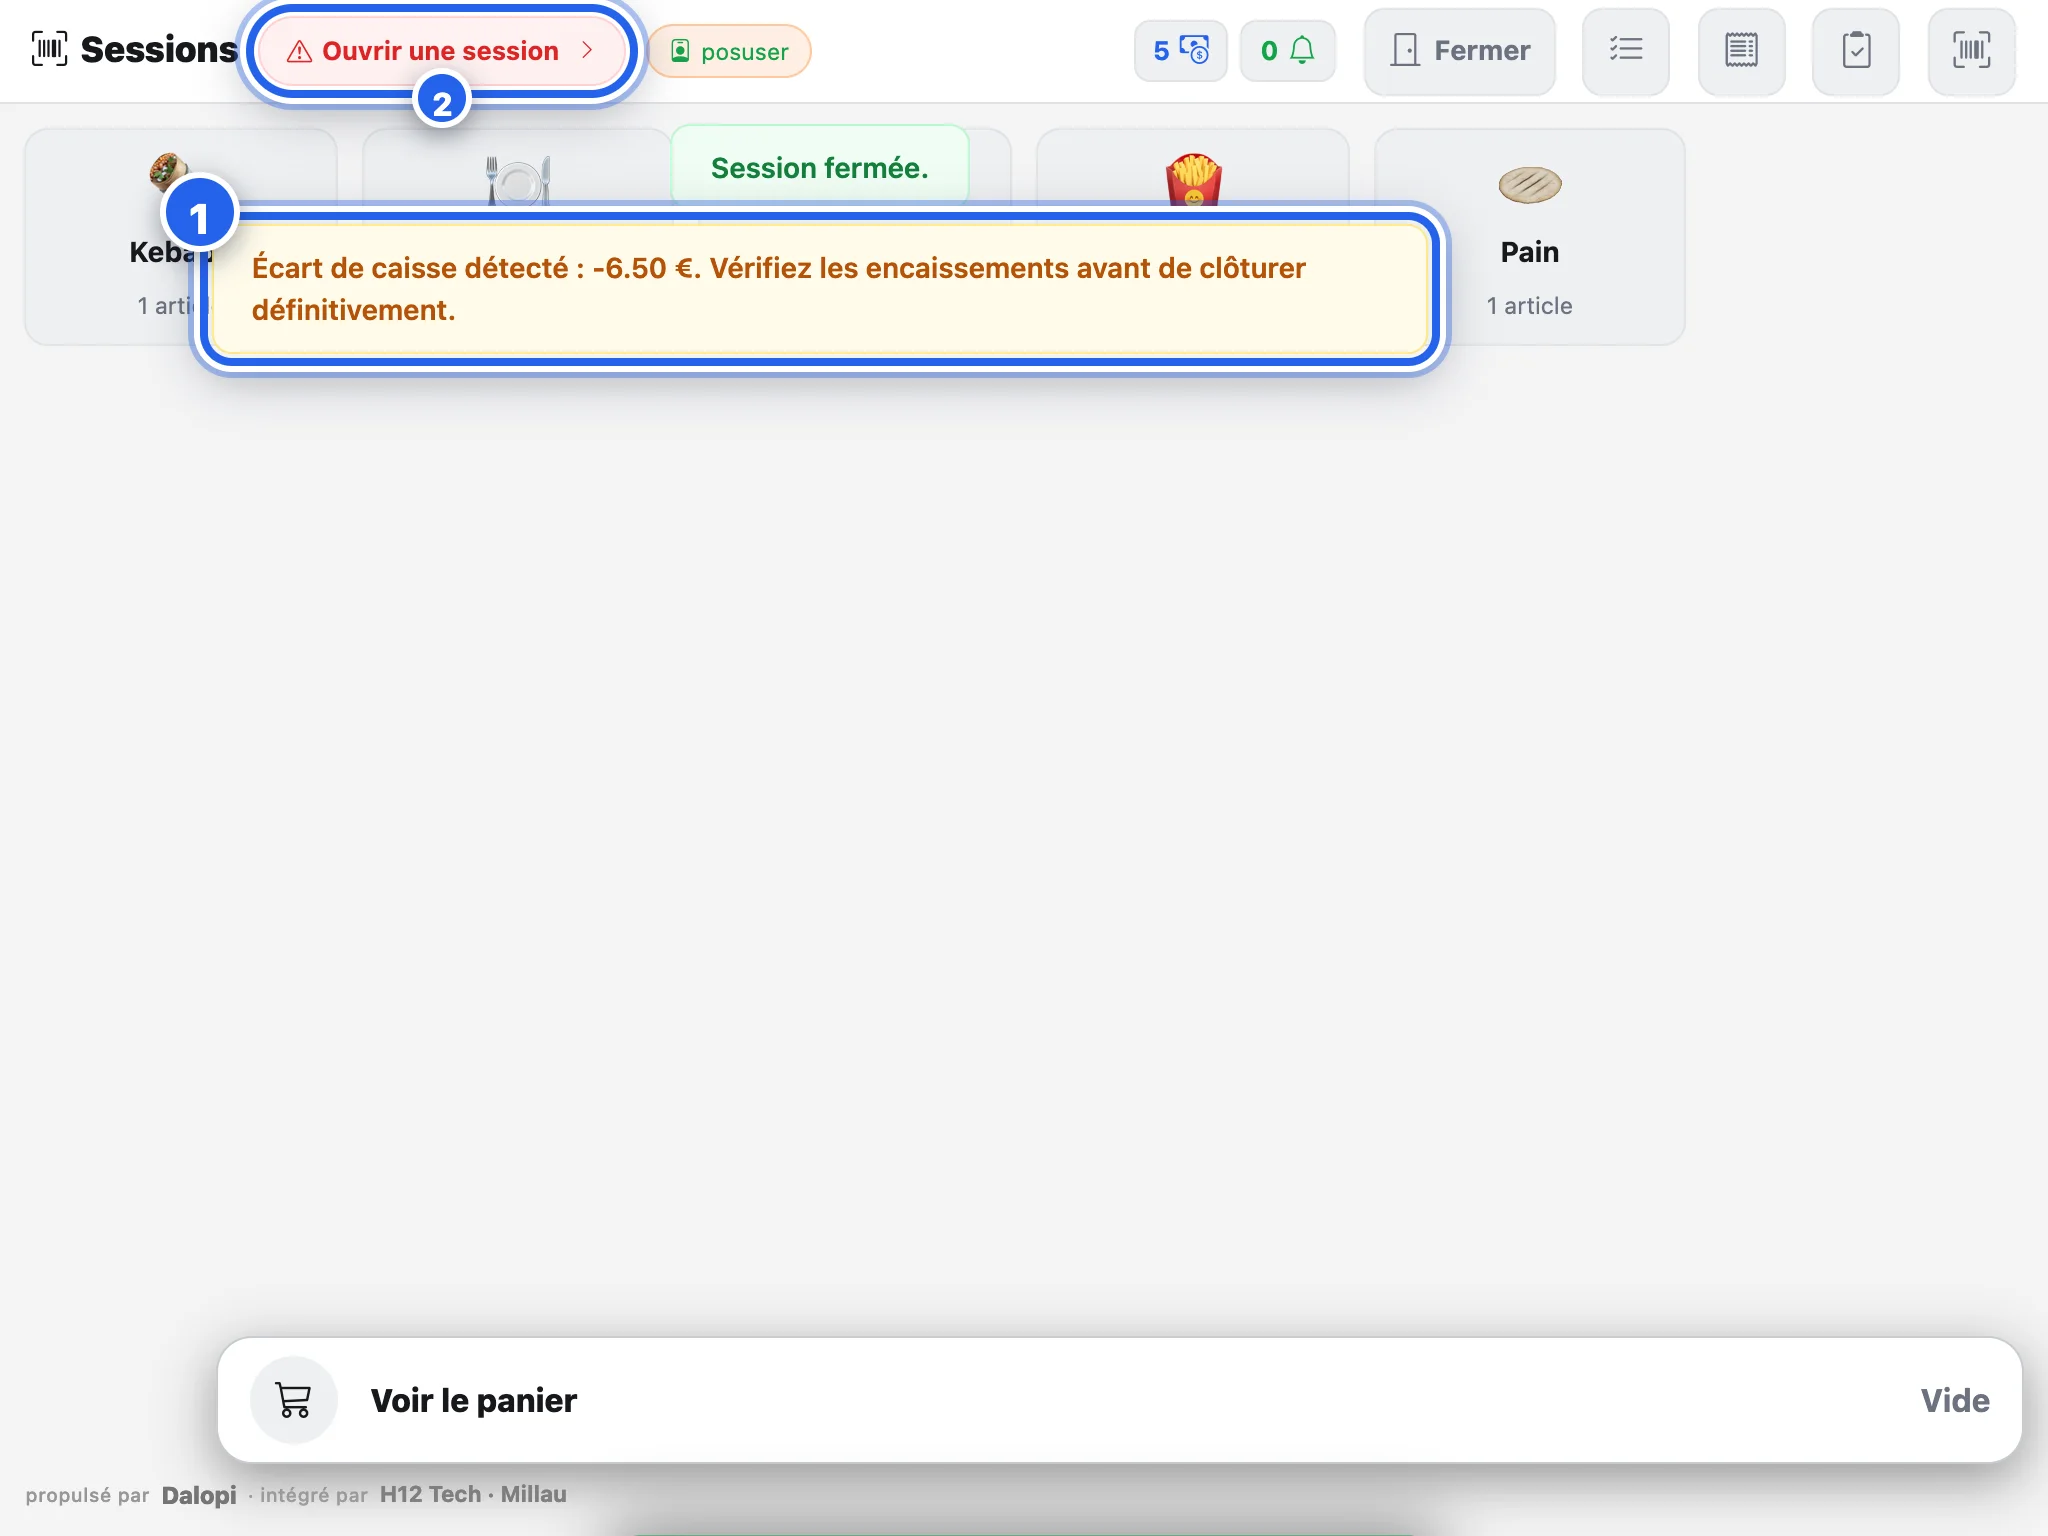Viewport: 2048px width, 1536px height.
Task: Click the barcode icon beside Sessions
Action: click(x=49, y=49)
